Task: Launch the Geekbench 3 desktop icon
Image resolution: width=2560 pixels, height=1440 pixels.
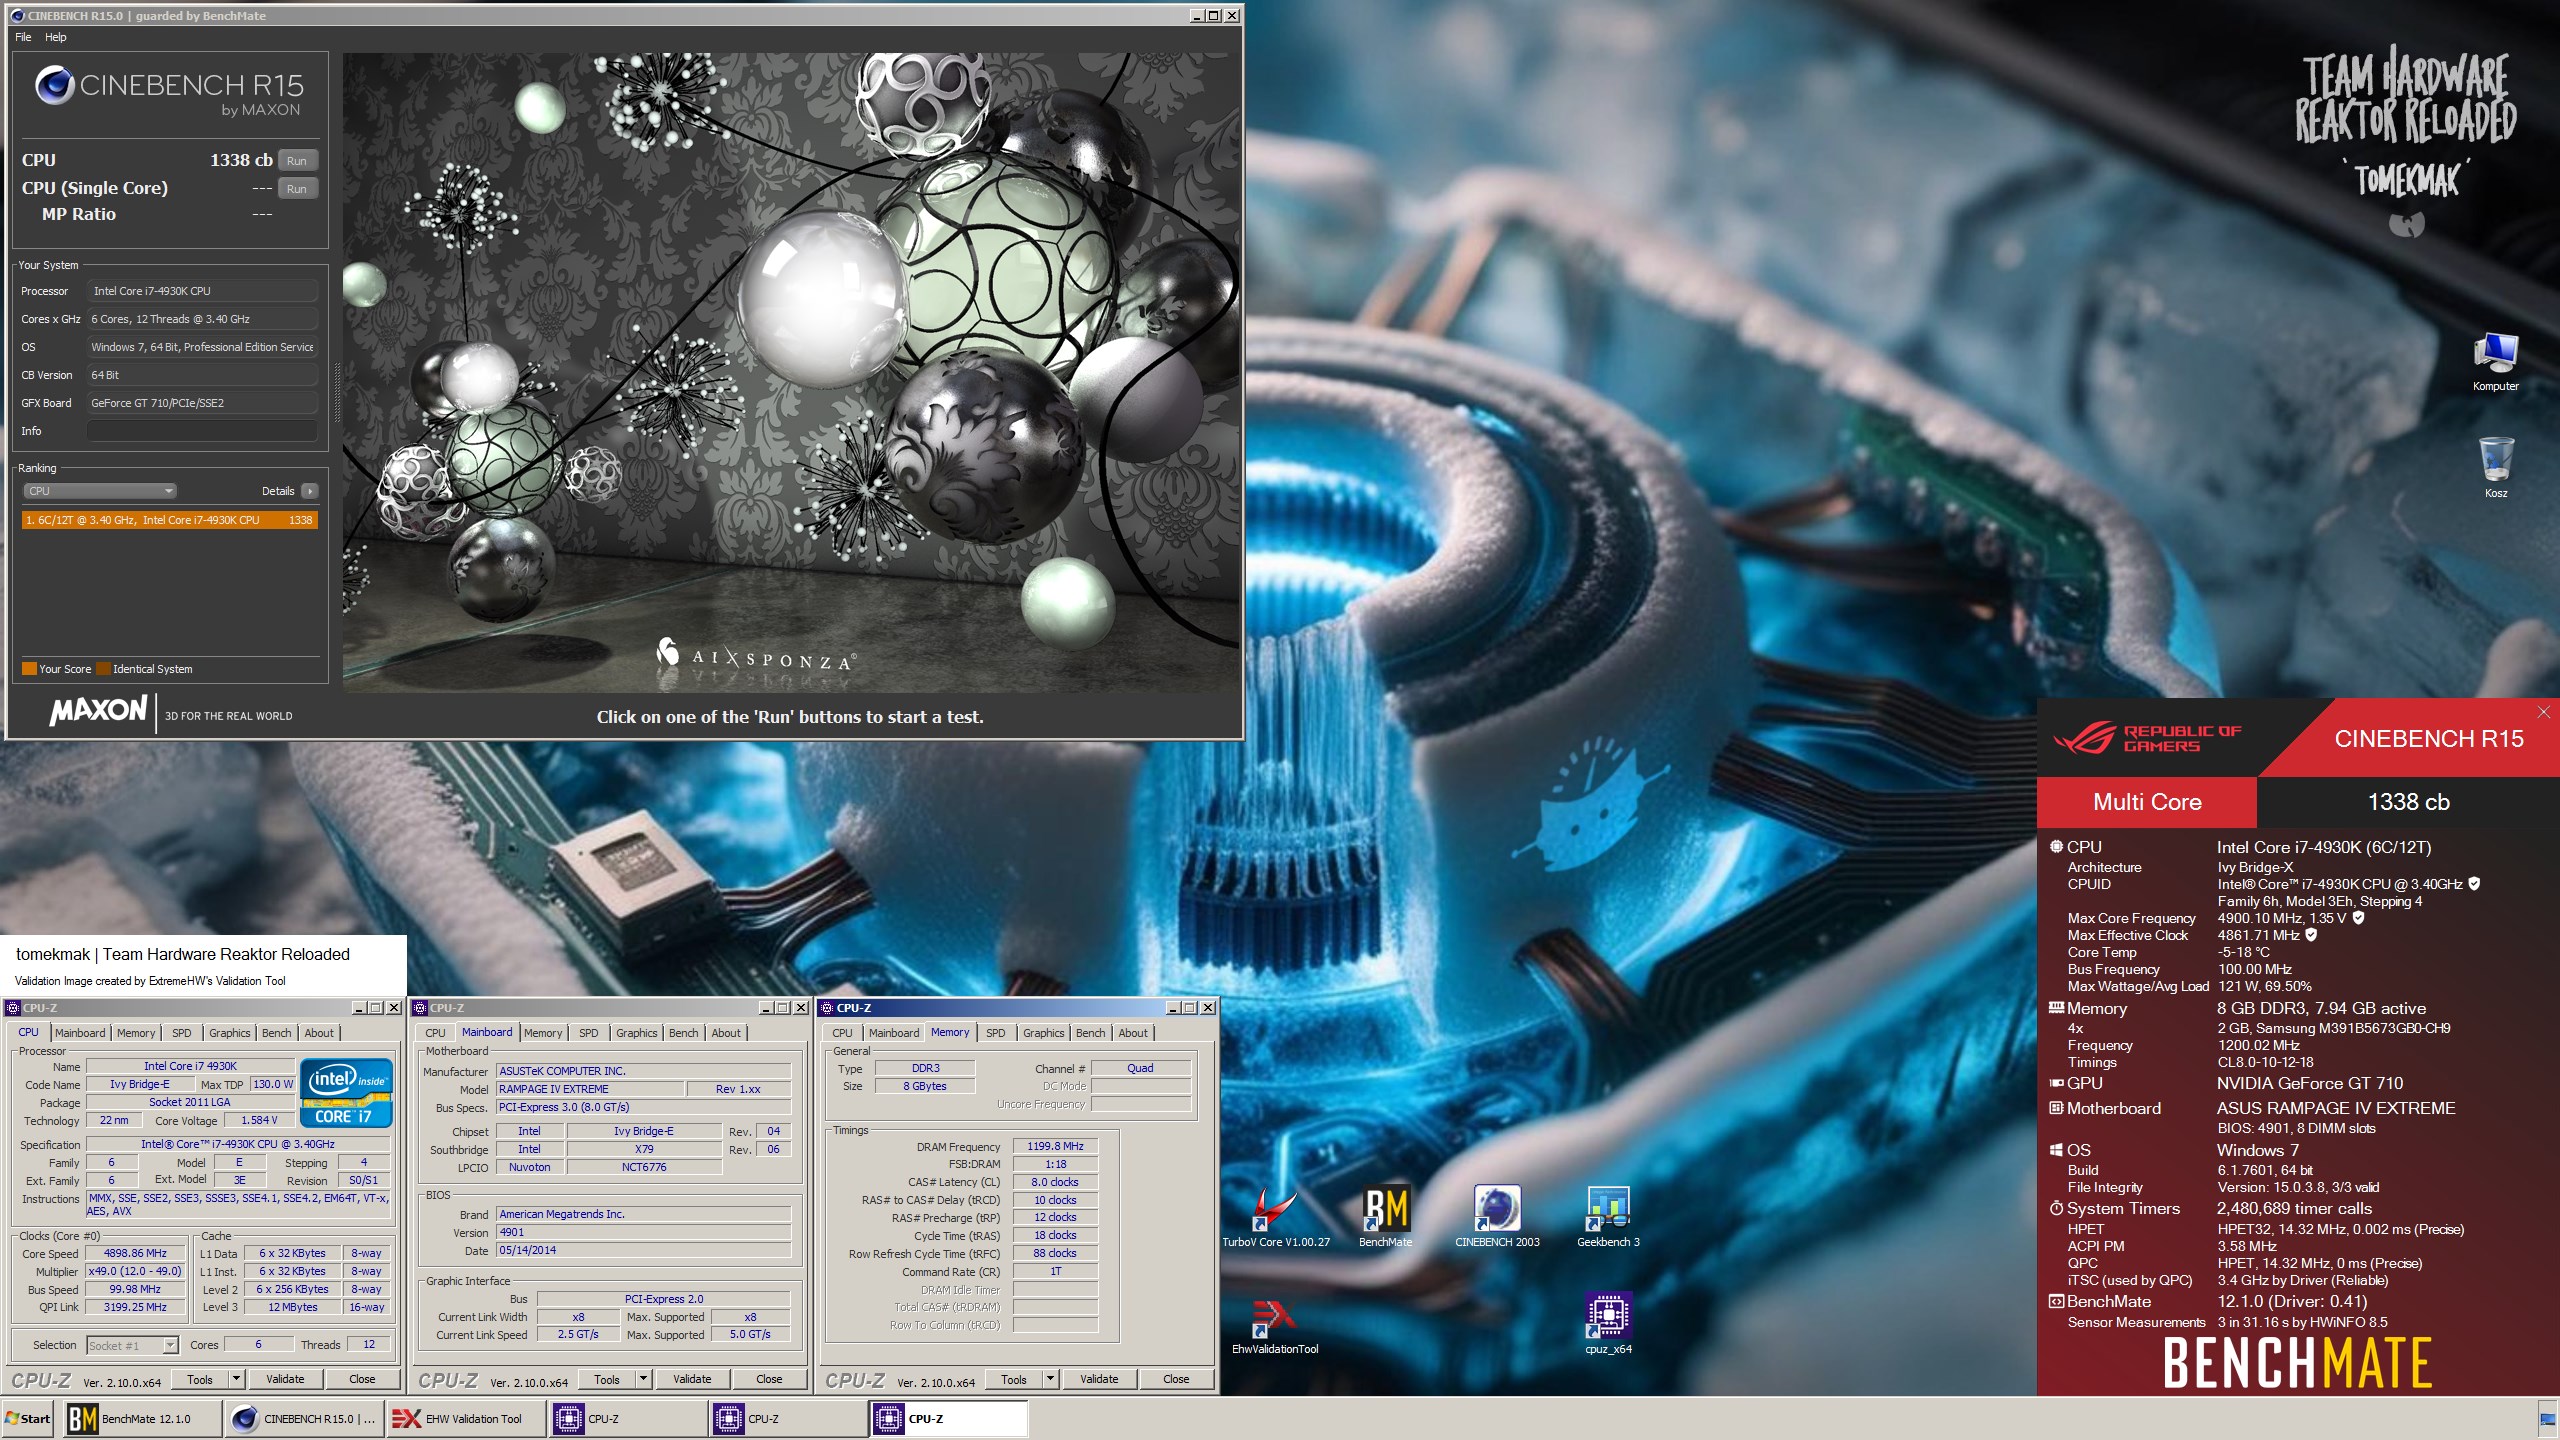Action: tap(1608, 1216)
